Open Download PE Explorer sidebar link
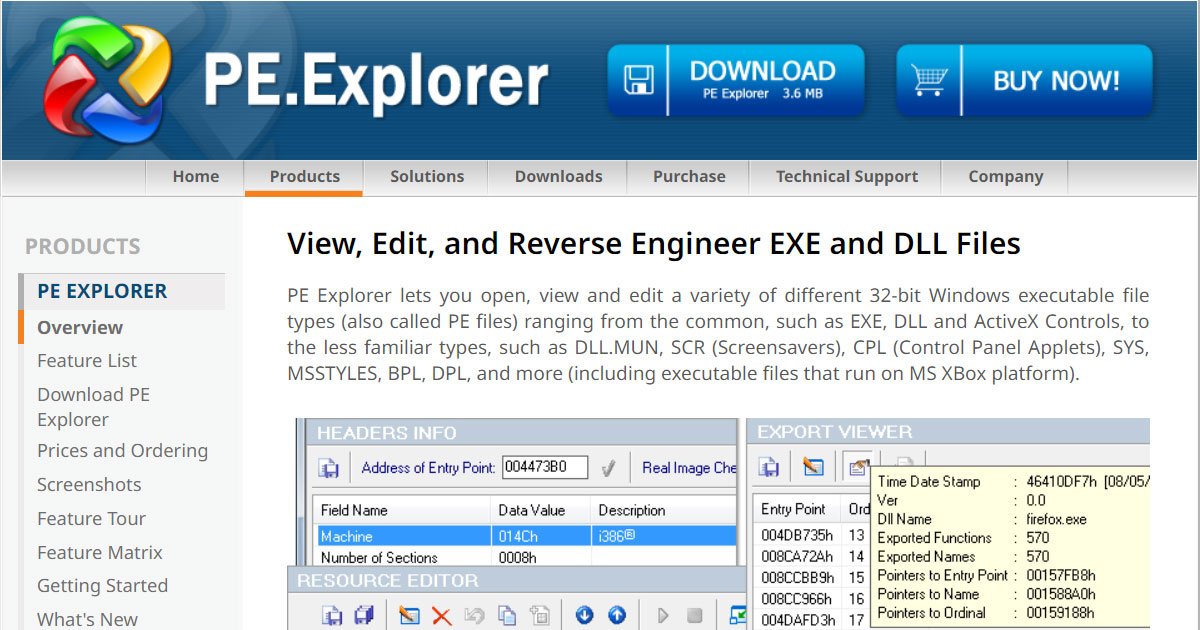This screenshot has height=630, width=1200. coord(93,407)
